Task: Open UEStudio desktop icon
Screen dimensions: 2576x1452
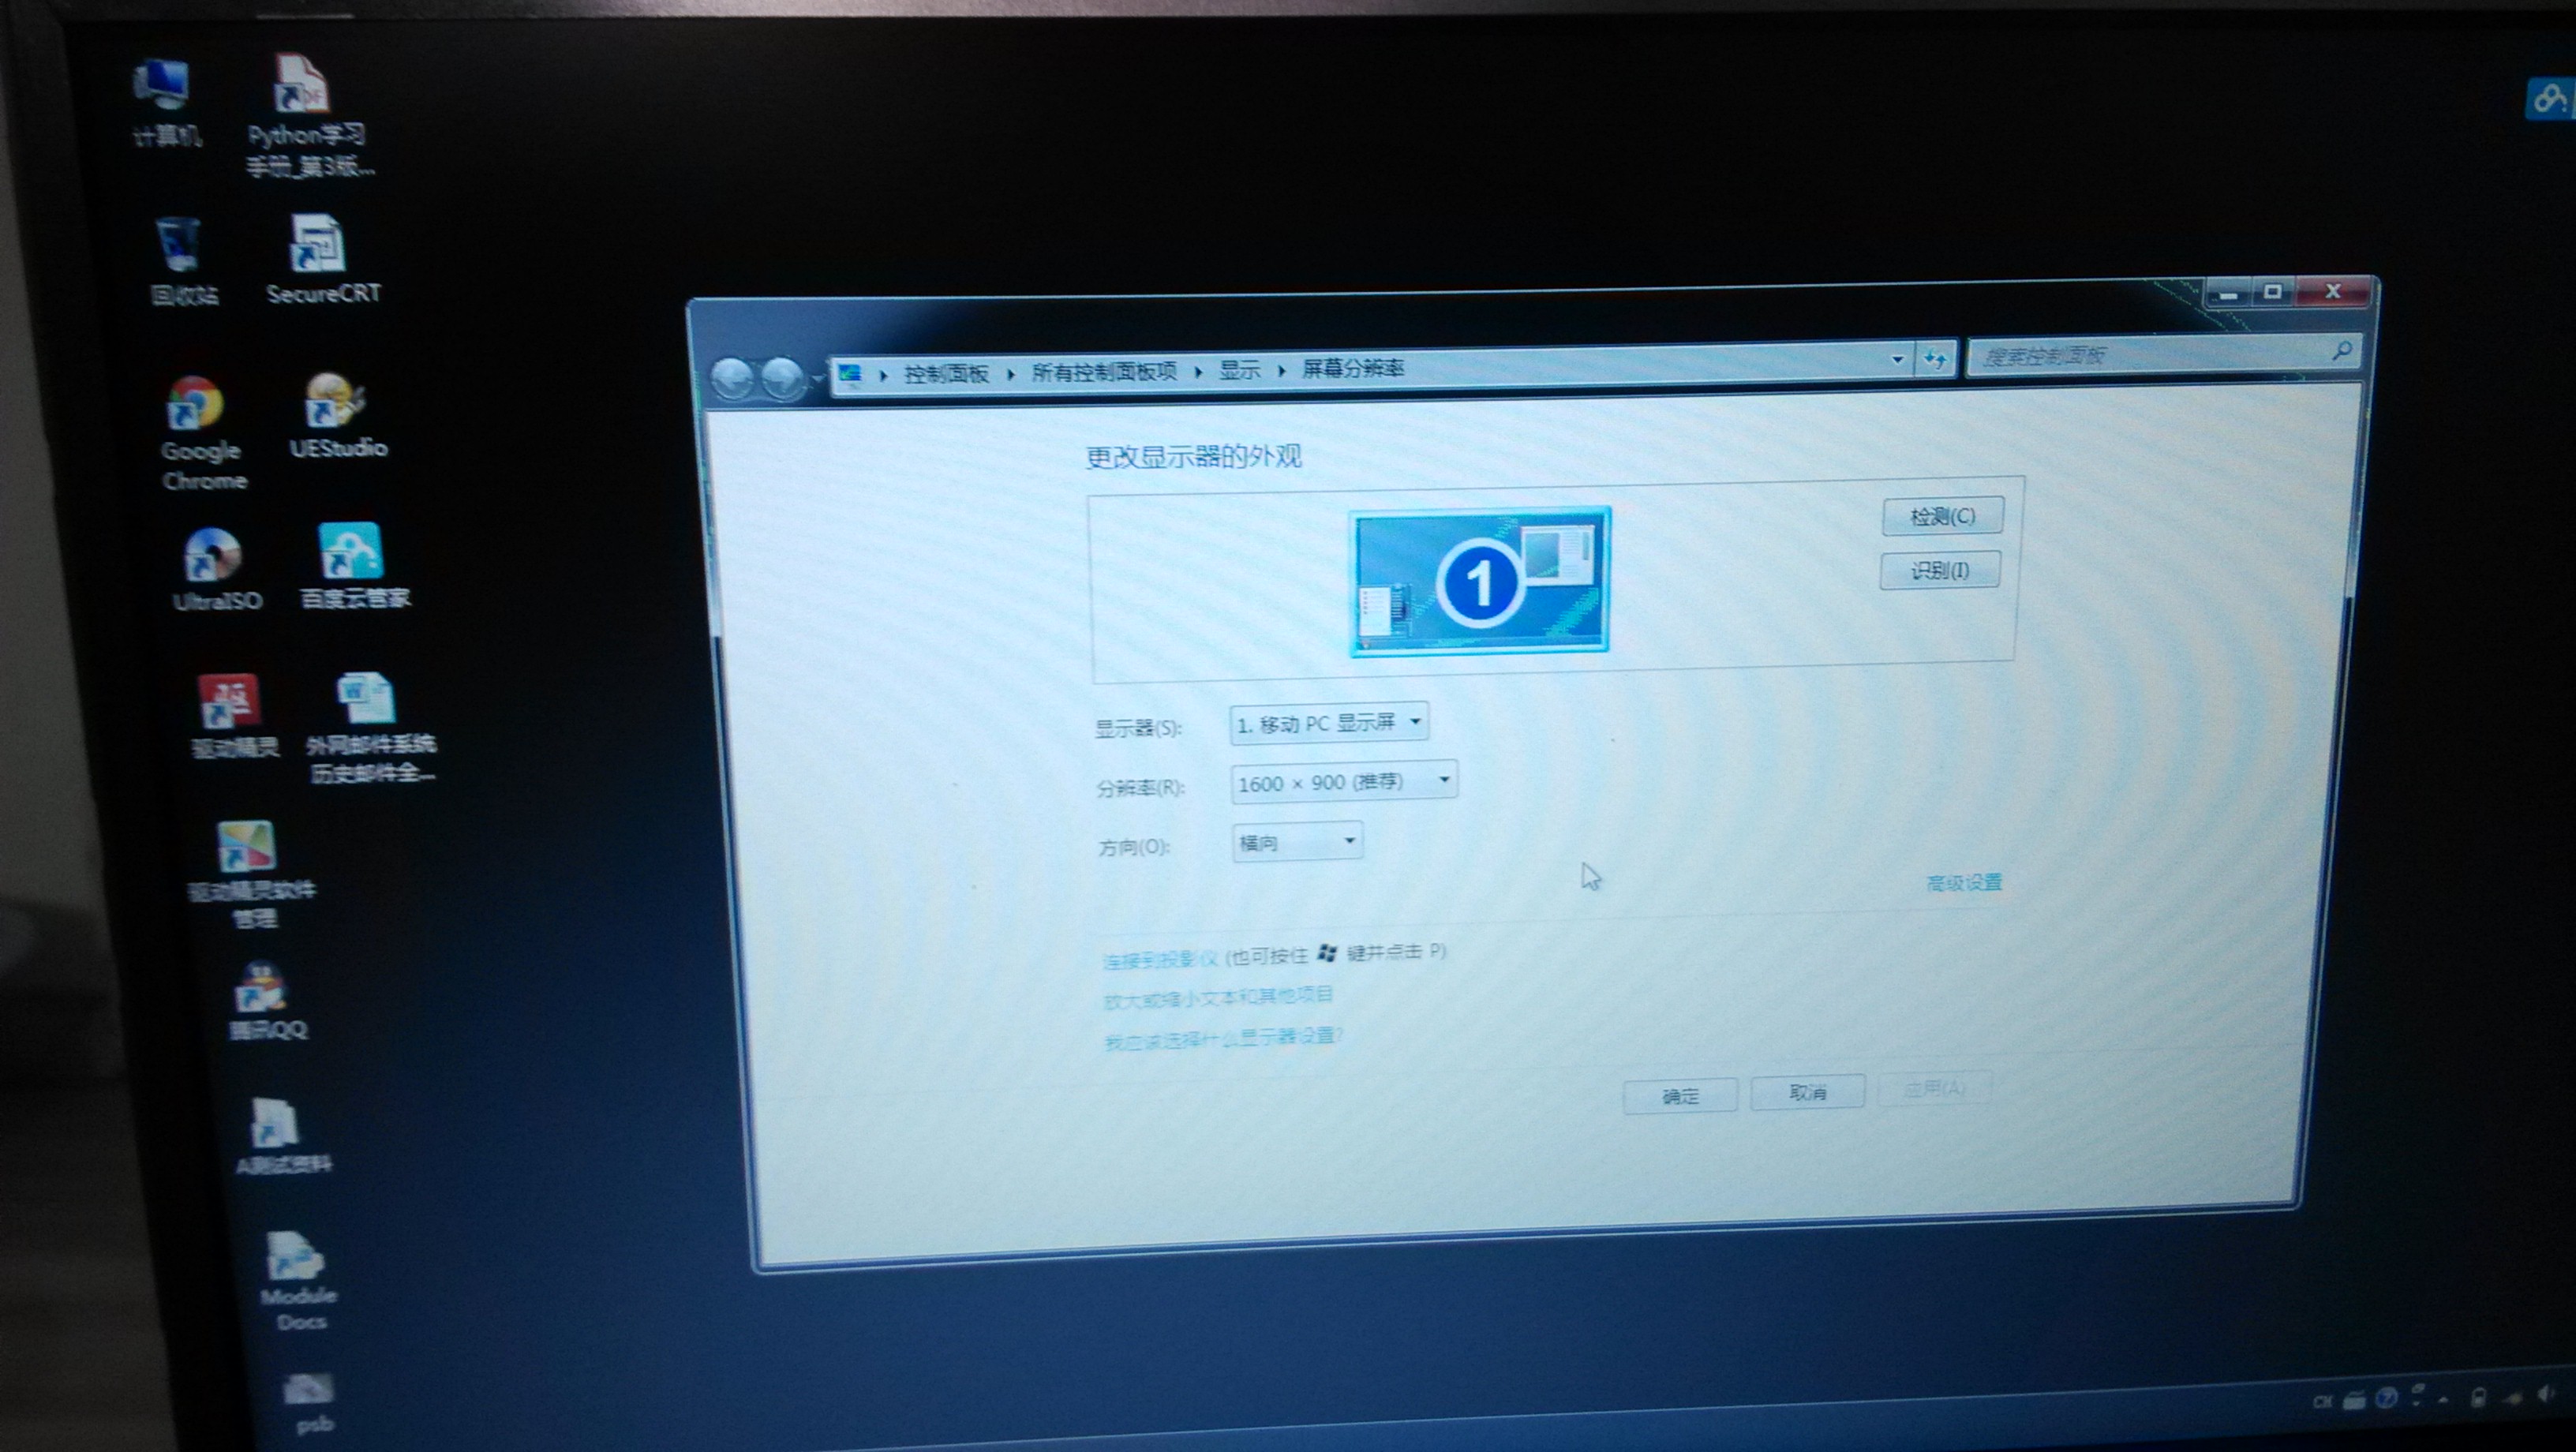Action: tap(334, 402)
